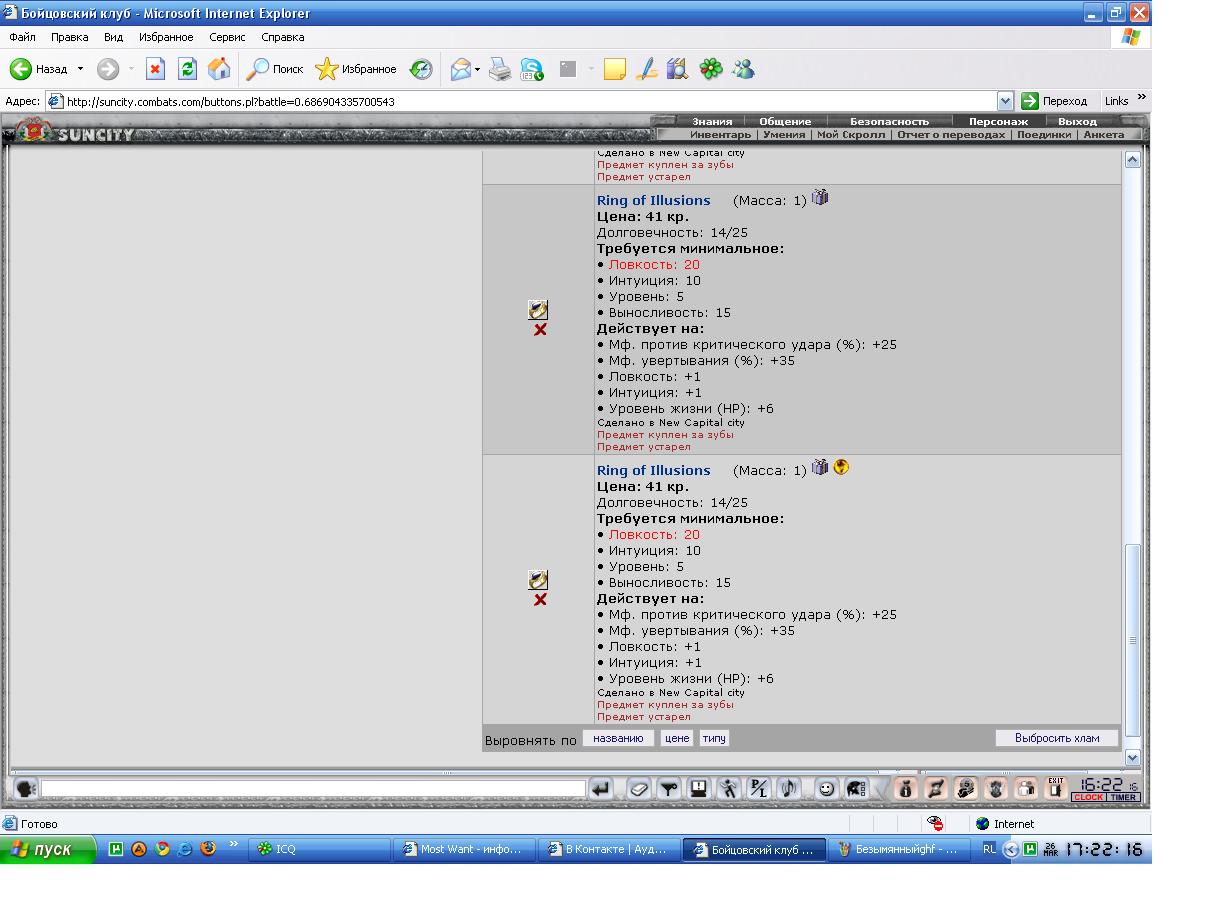This screenshot has width=1229, height=922.
Task: Expand the address bar URL dropdown
Action: click(x=1006, y=101)
